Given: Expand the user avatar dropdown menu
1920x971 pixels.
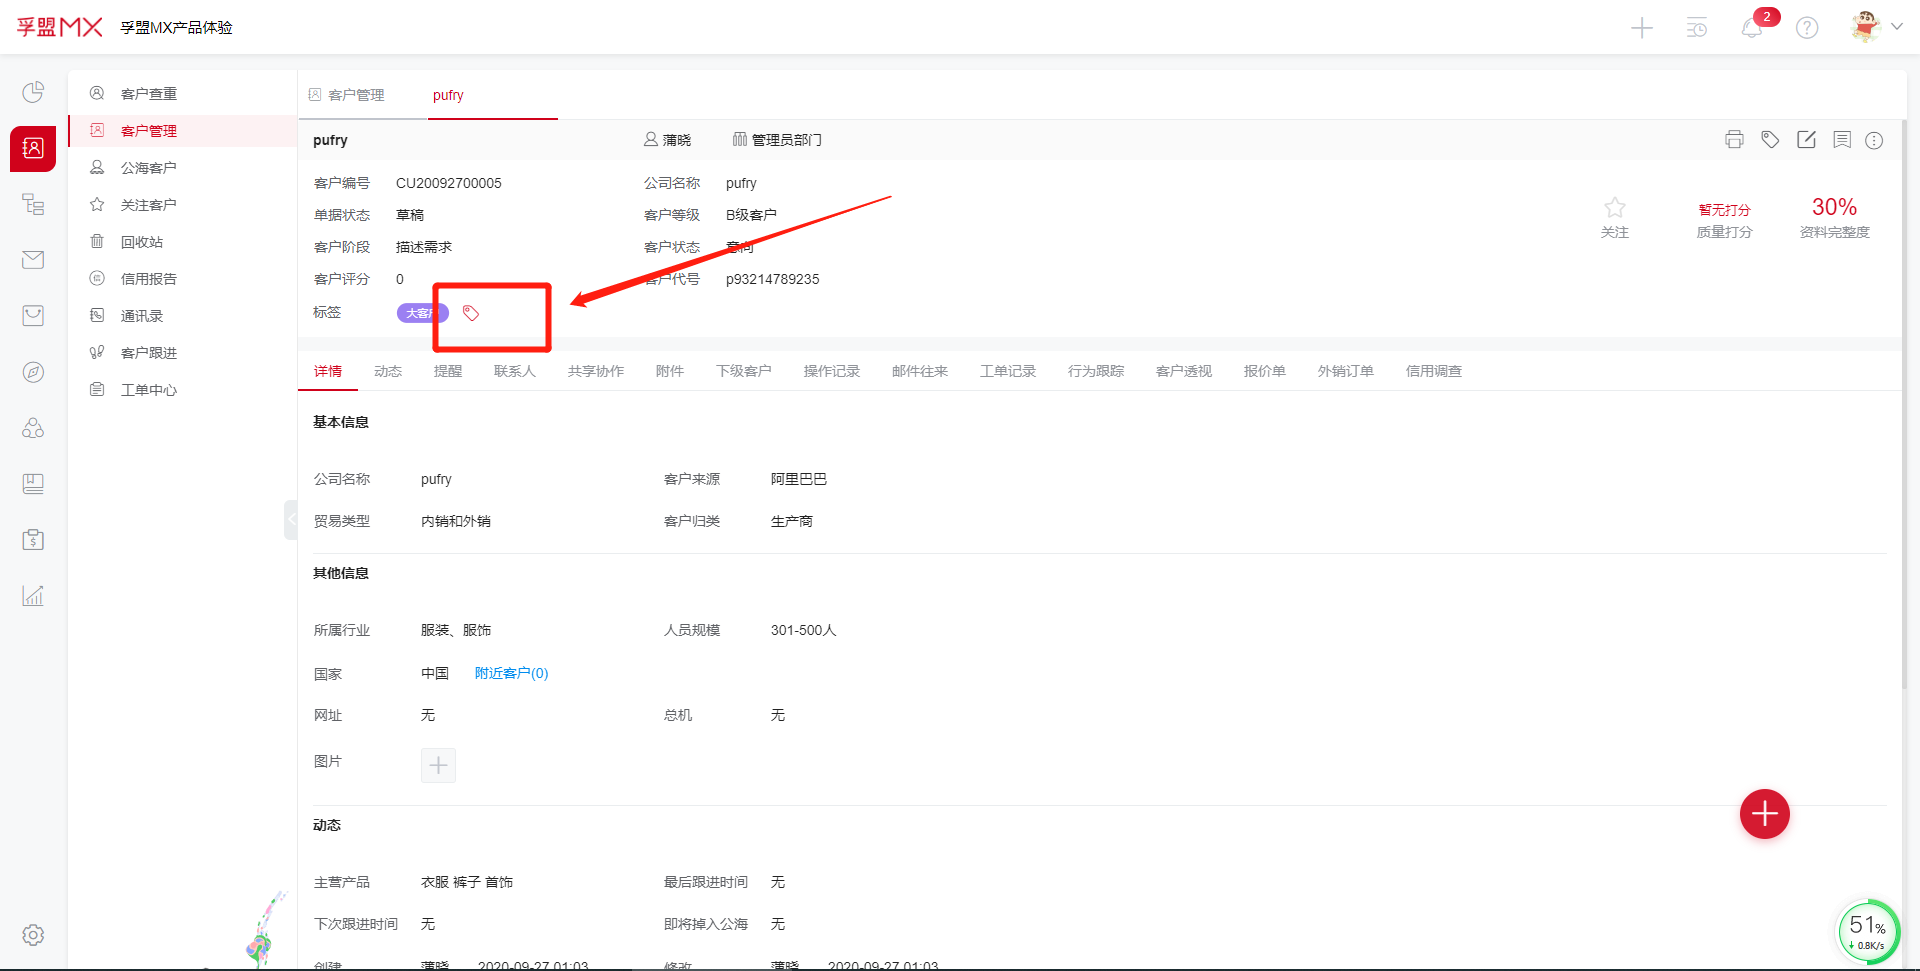Looking at the screenshot, I should 1896,27.
